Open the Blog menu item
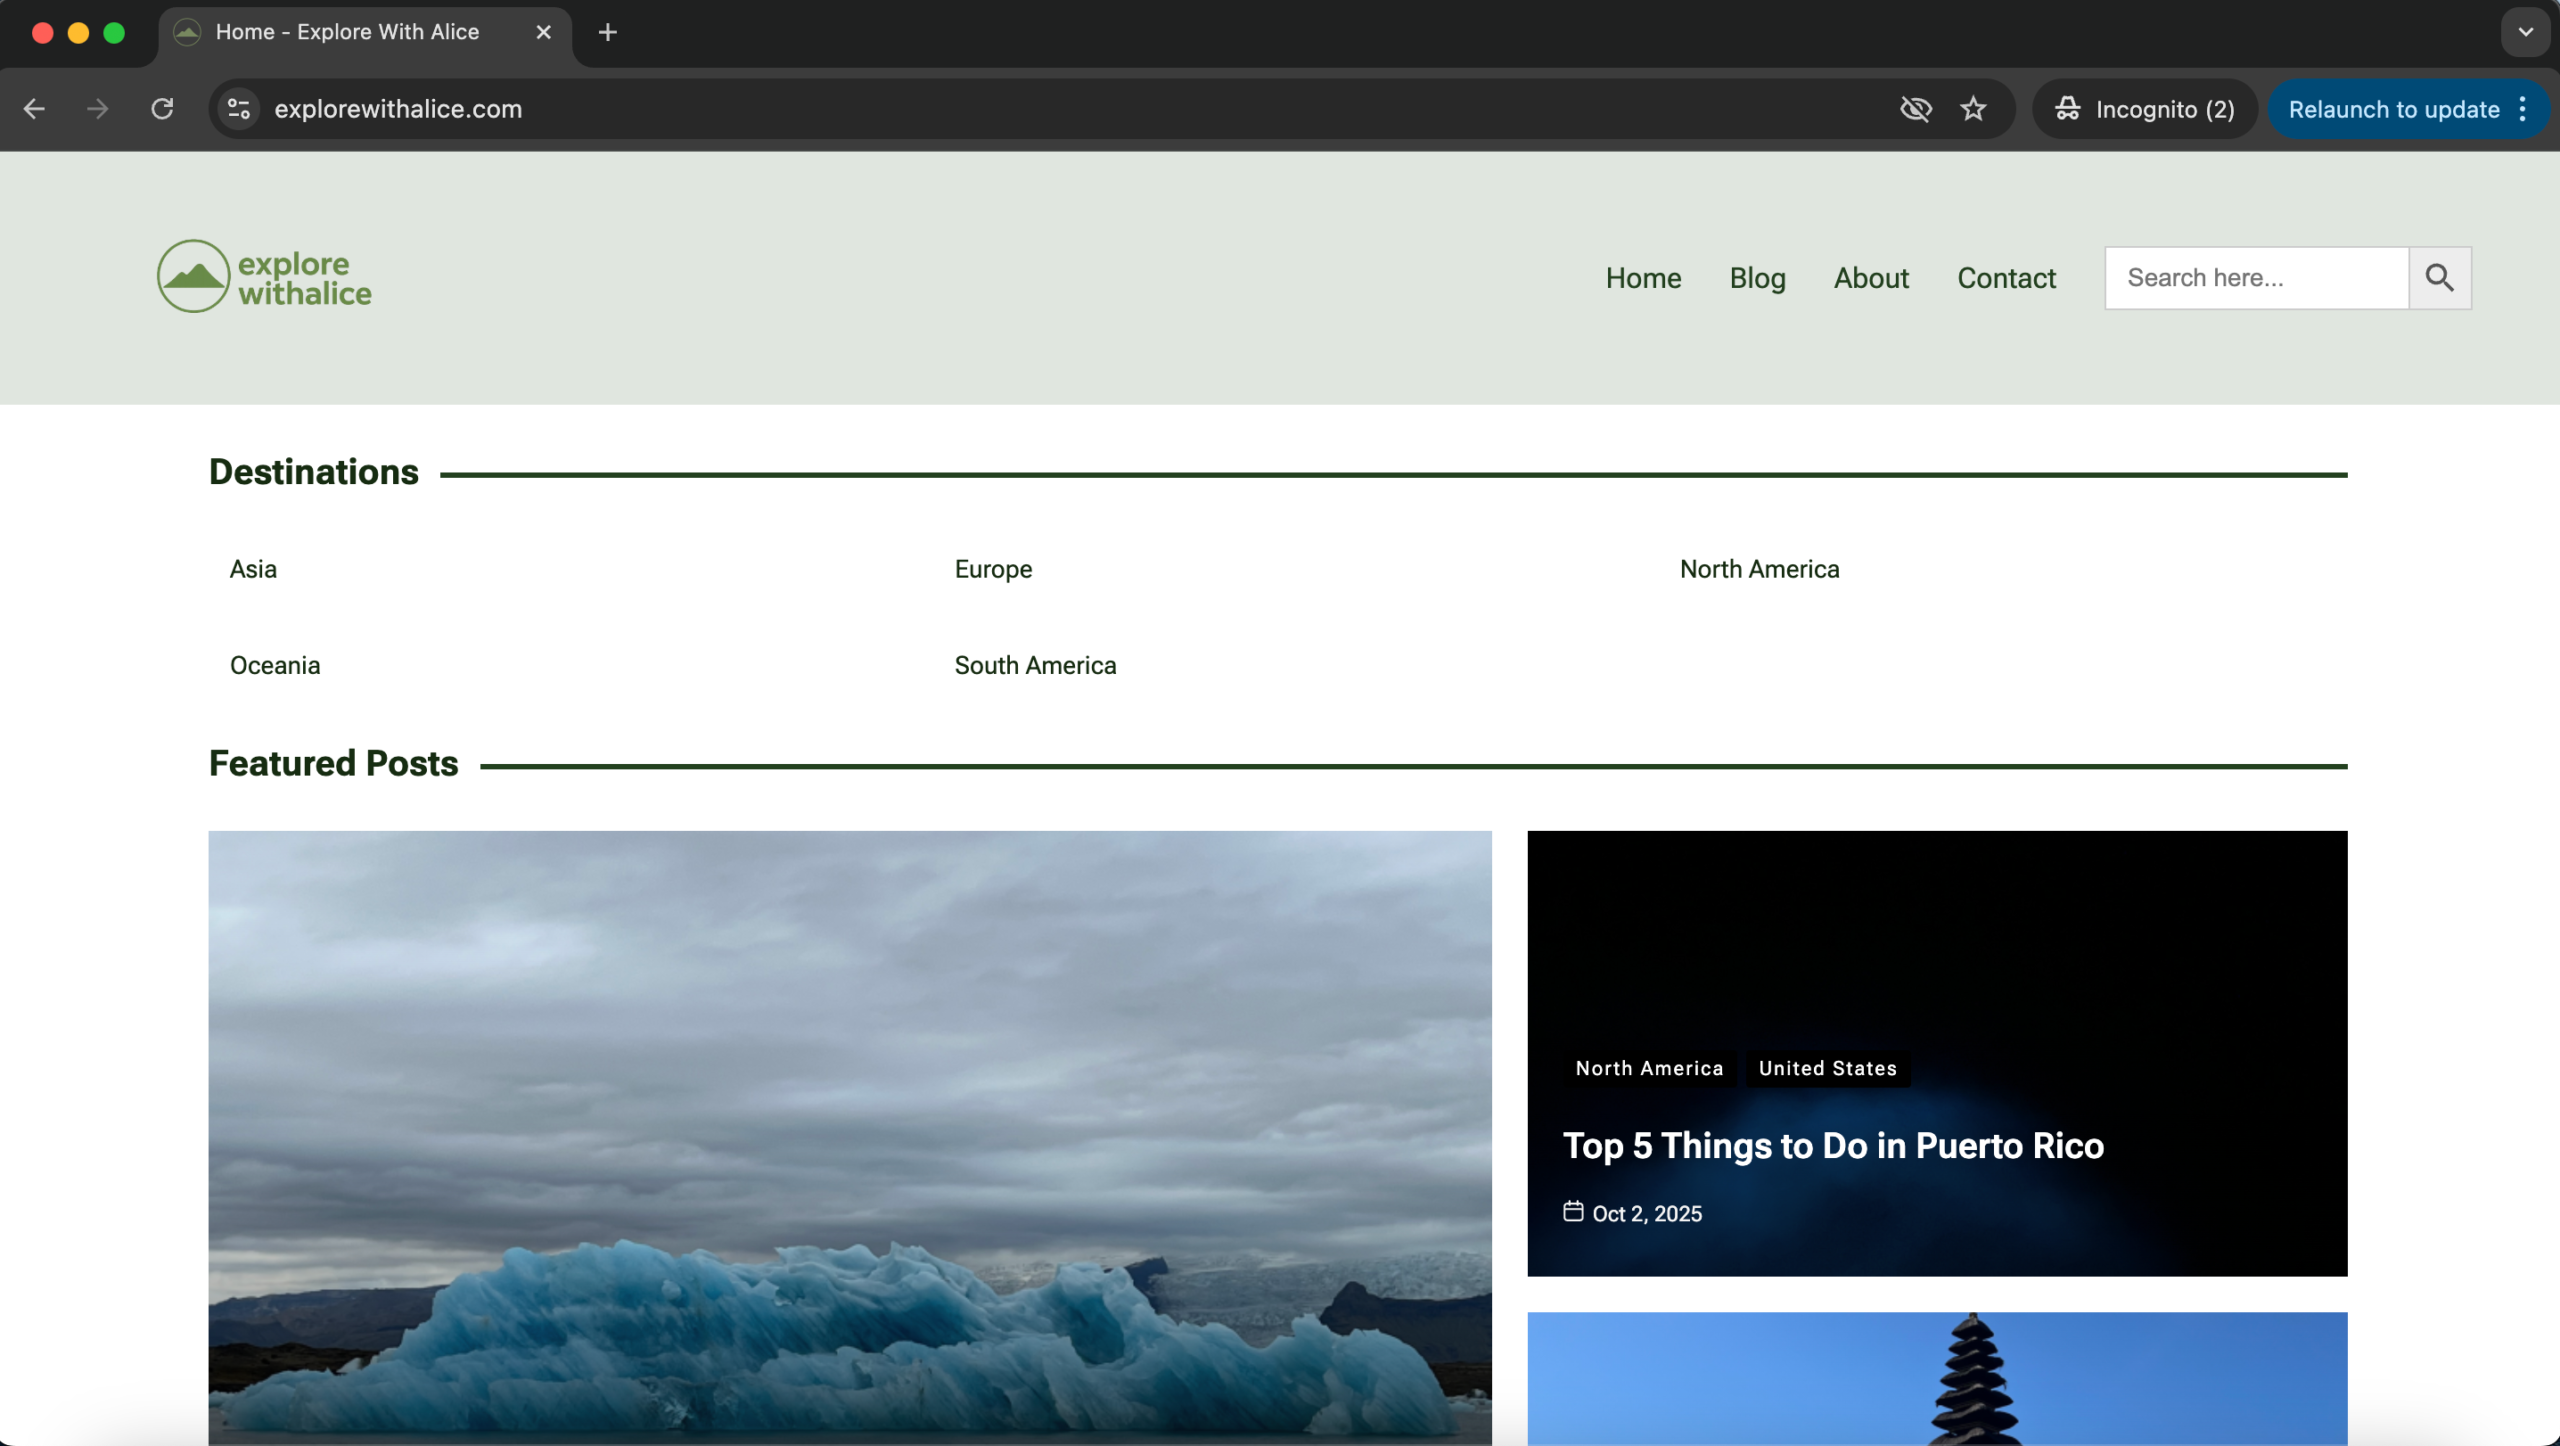Viewport: 2560px width, 1446px height. coord(1757,278)
